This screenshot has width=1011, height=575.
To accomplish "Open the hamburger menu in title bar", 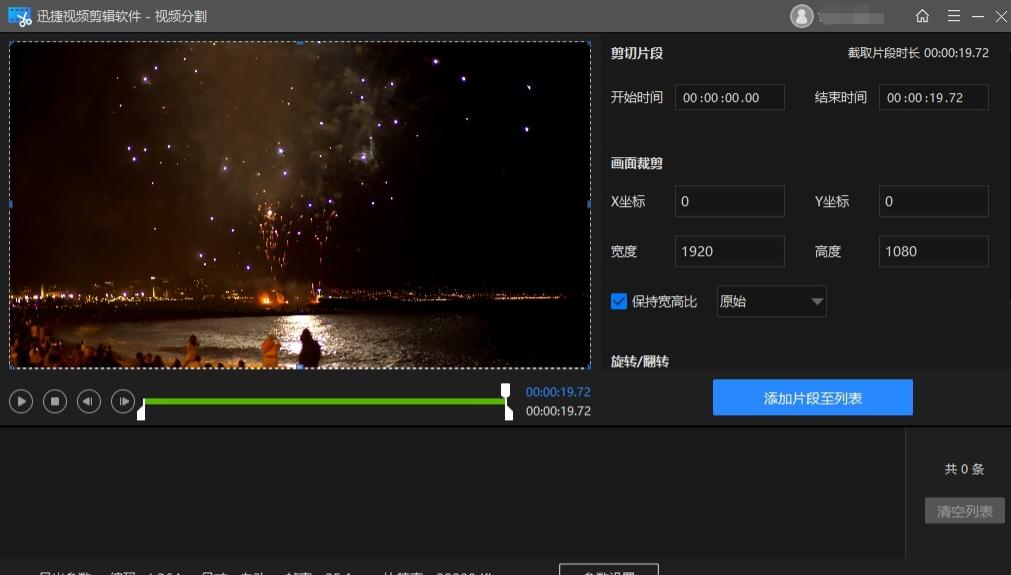I will click(x=953, y=16).
